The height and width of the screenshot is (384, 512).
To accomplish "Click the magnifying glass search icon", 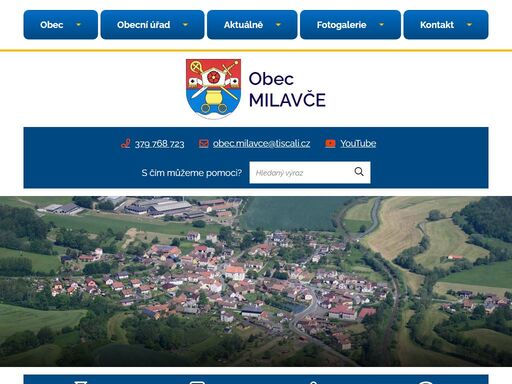I will [x=359, y=172].
